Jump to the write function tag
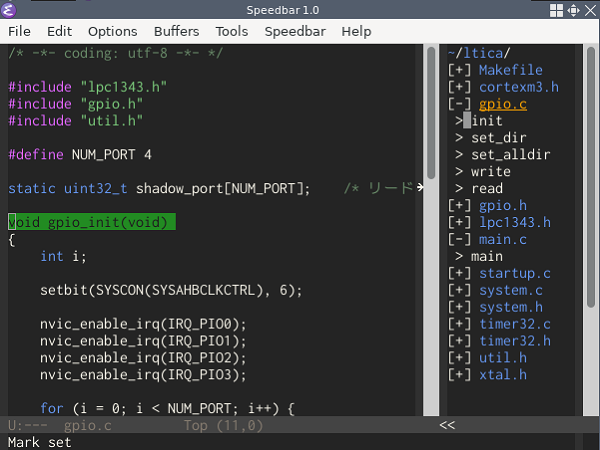Image resolution: width=600 pixels, height=450 pixels. coord(490,172)
